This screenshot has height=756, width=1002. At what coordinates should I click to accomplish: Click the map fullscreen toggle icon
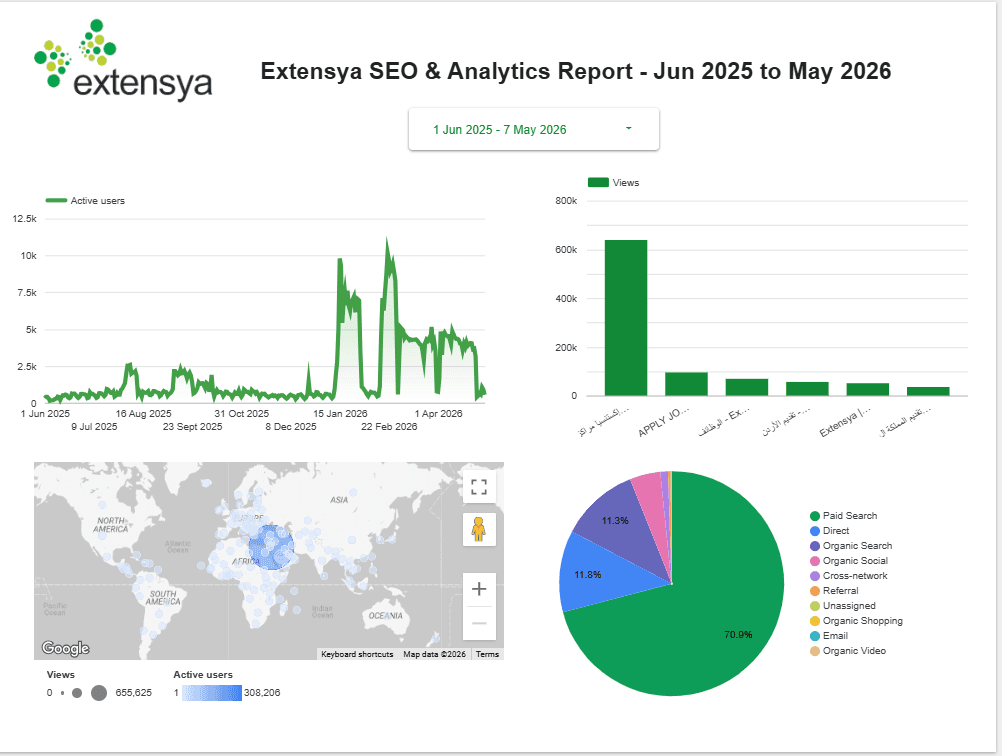(479, 487)
